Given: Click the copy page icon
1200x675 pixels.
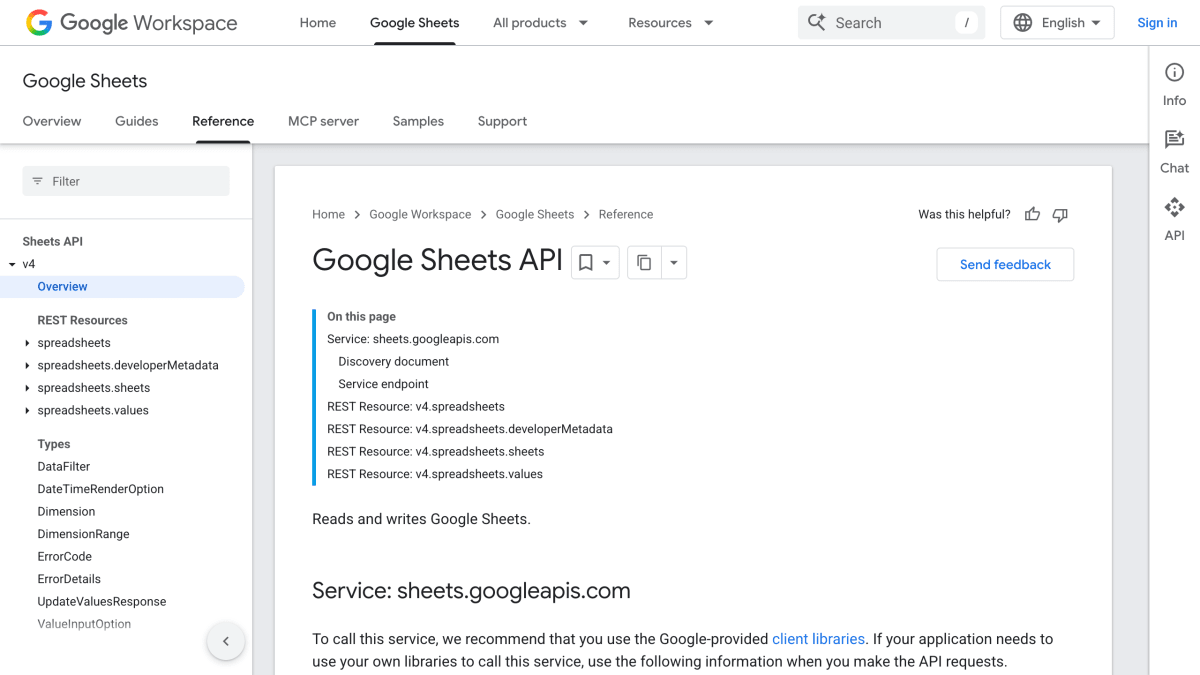Looking at the screenshot, I should [x=644, y=262].
